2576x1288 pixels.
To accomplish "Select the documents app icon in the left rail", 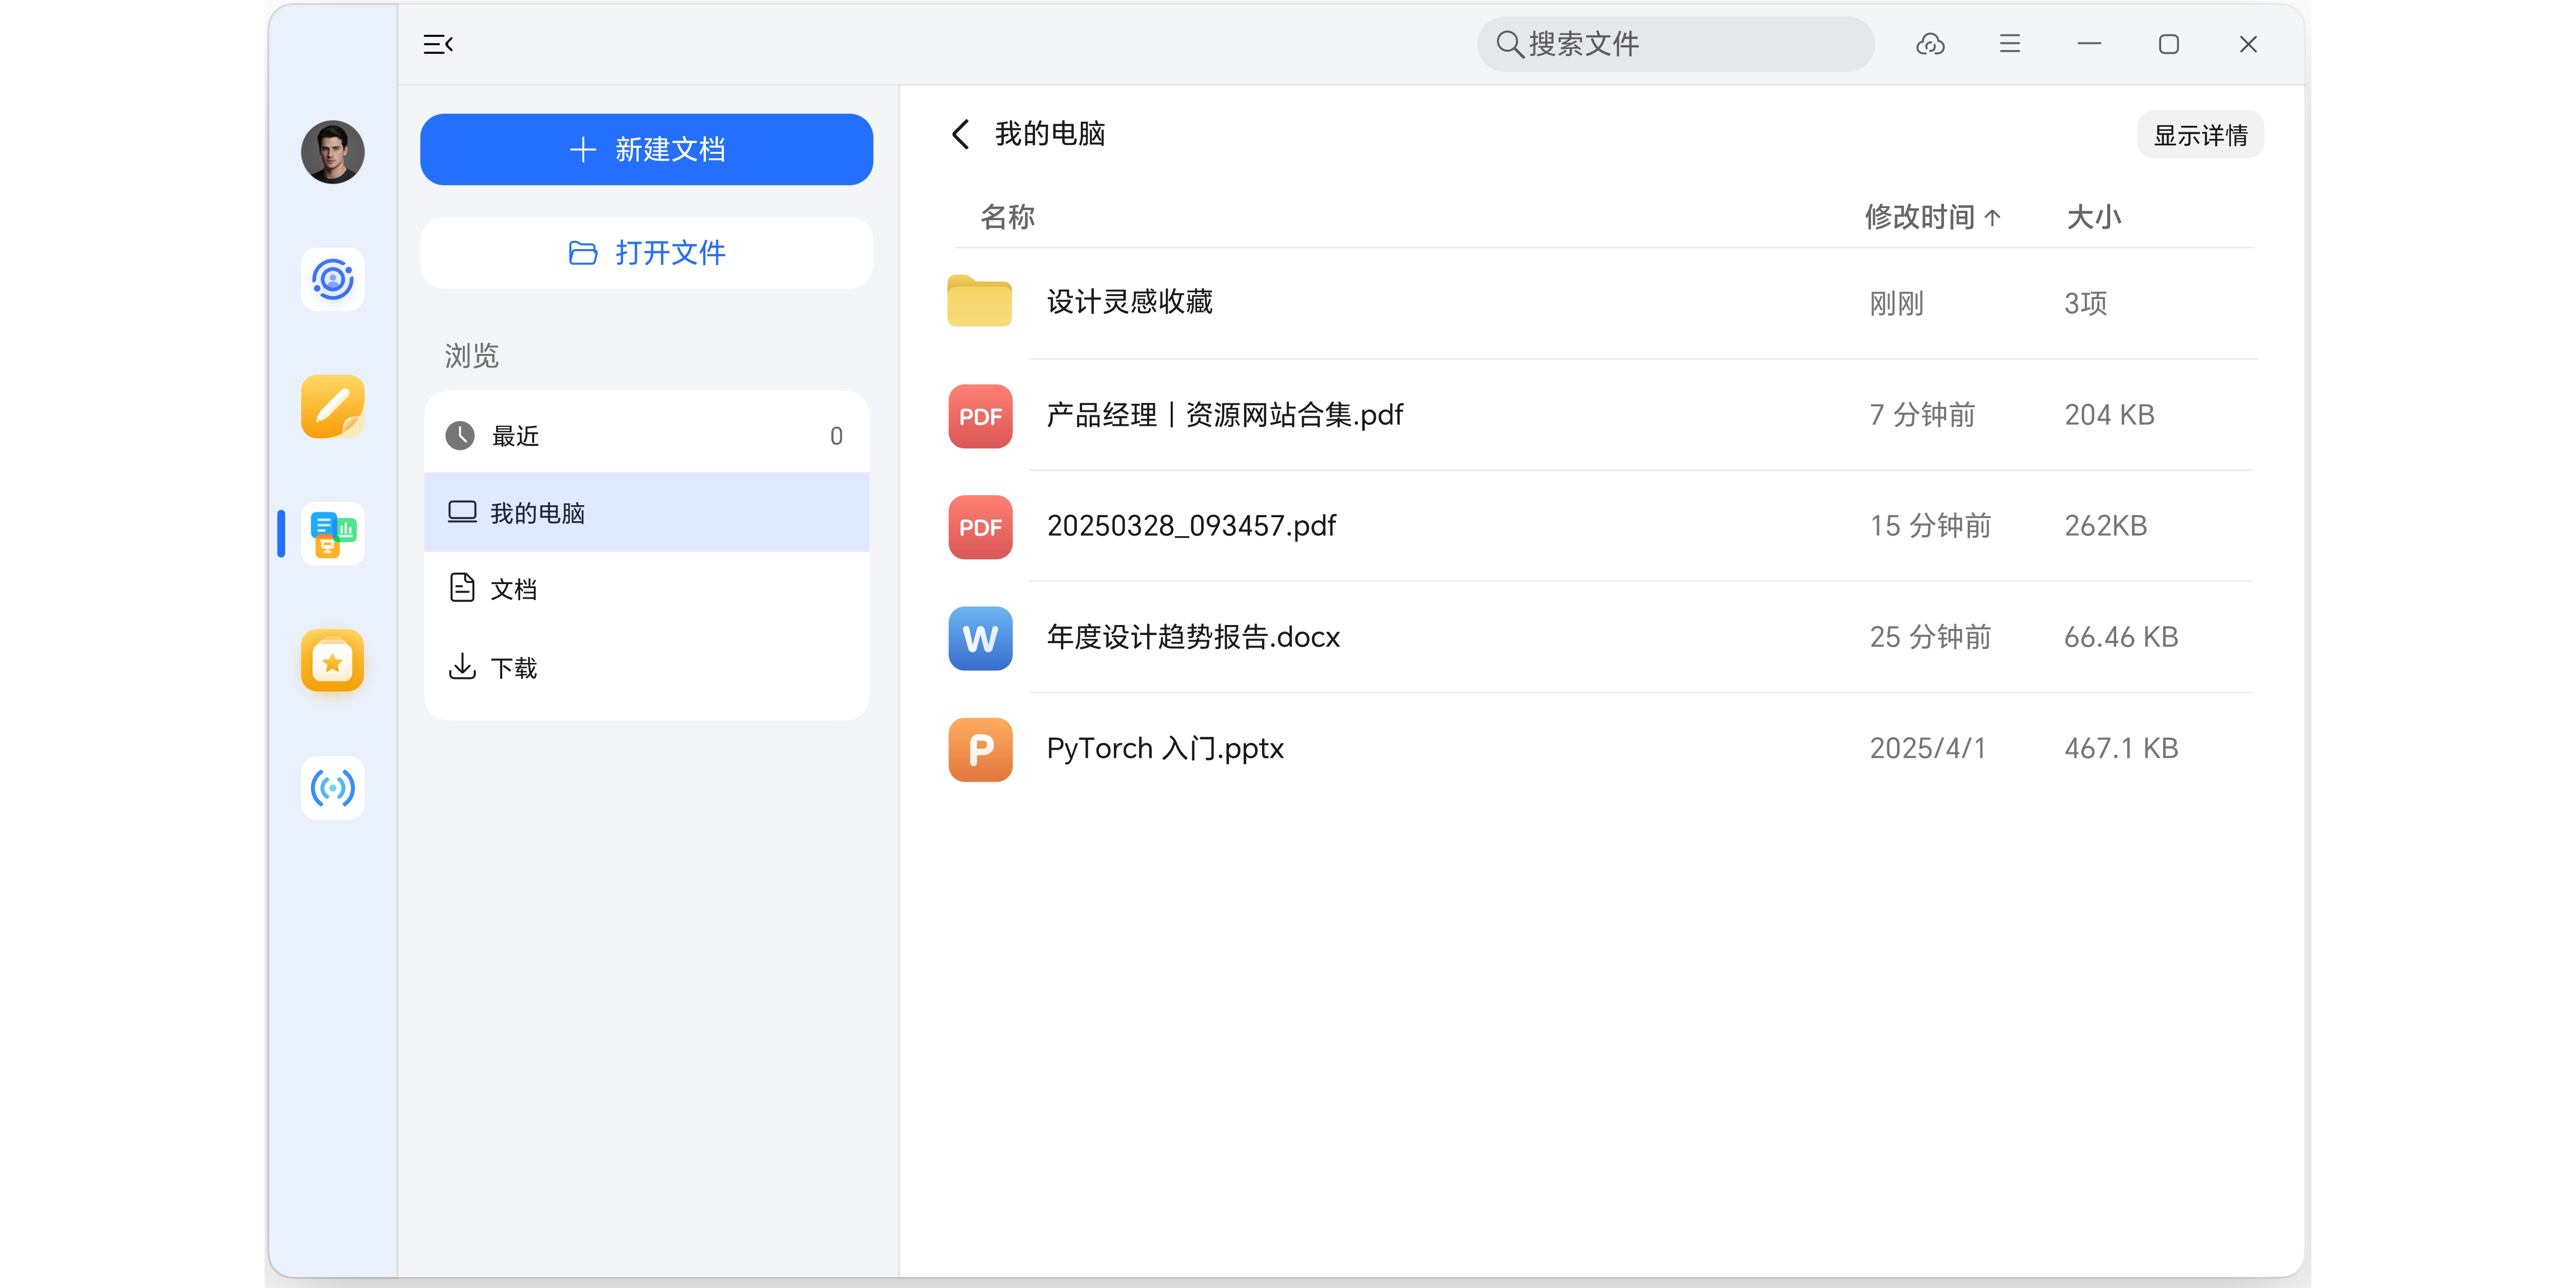I will [x=333, y=533].
